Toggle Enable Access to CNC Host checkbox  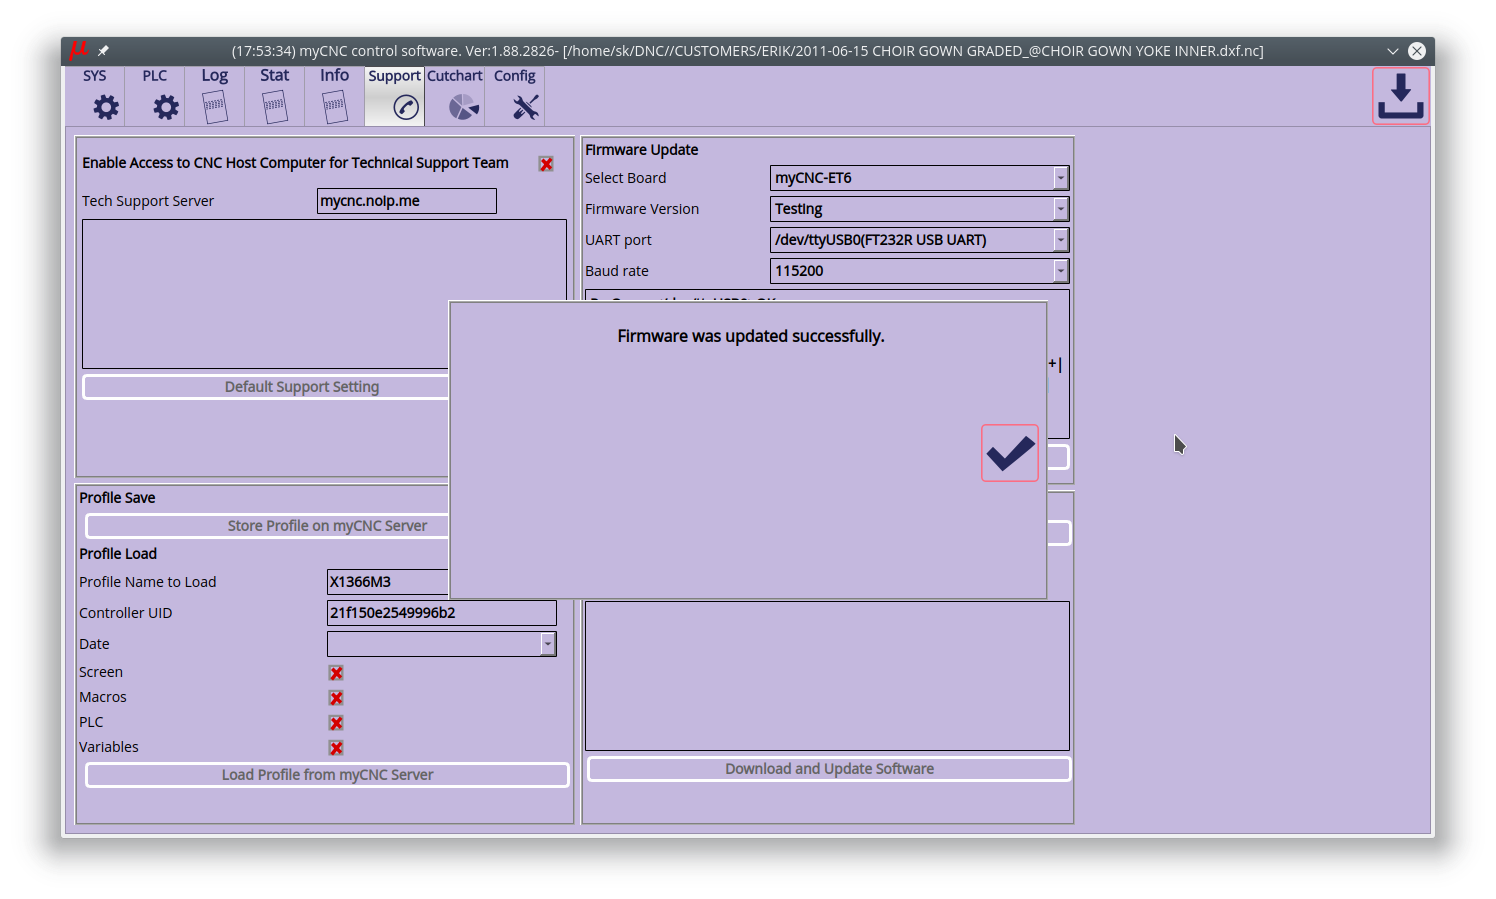(546, 164)
